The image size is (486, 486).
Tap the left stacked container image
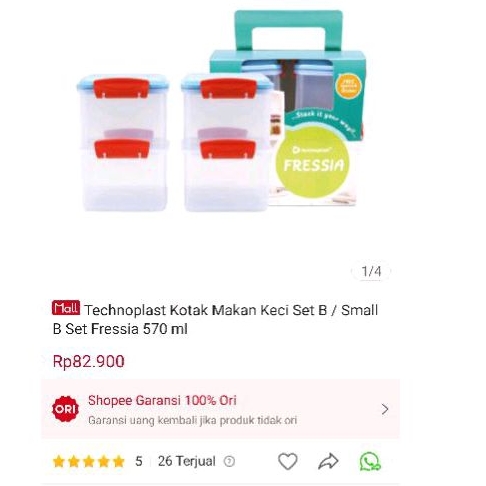tap(123, 143)
